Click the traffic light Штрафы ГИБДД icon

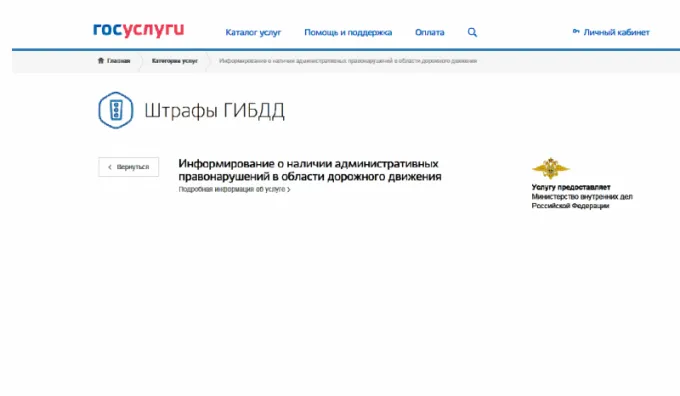click(x=115, y=110)
